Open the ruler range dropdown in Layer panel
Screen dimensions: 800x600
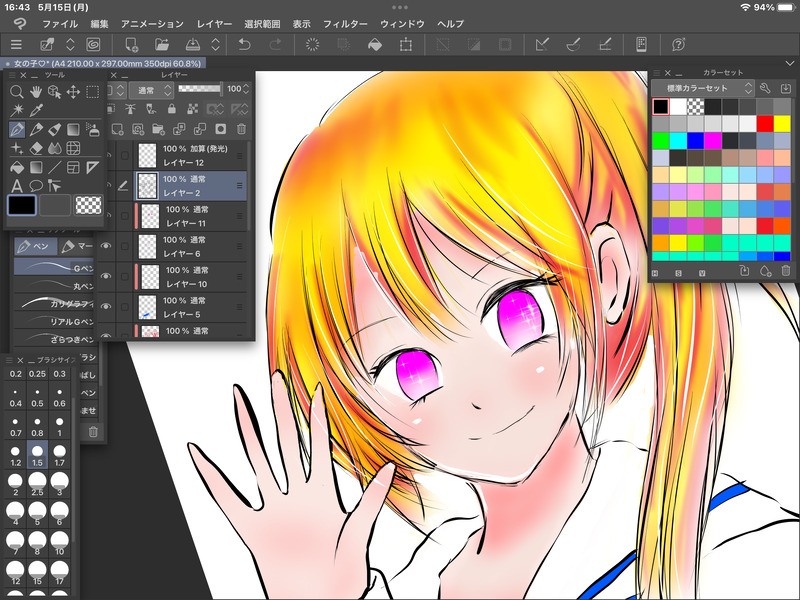[x=239, y=109]
